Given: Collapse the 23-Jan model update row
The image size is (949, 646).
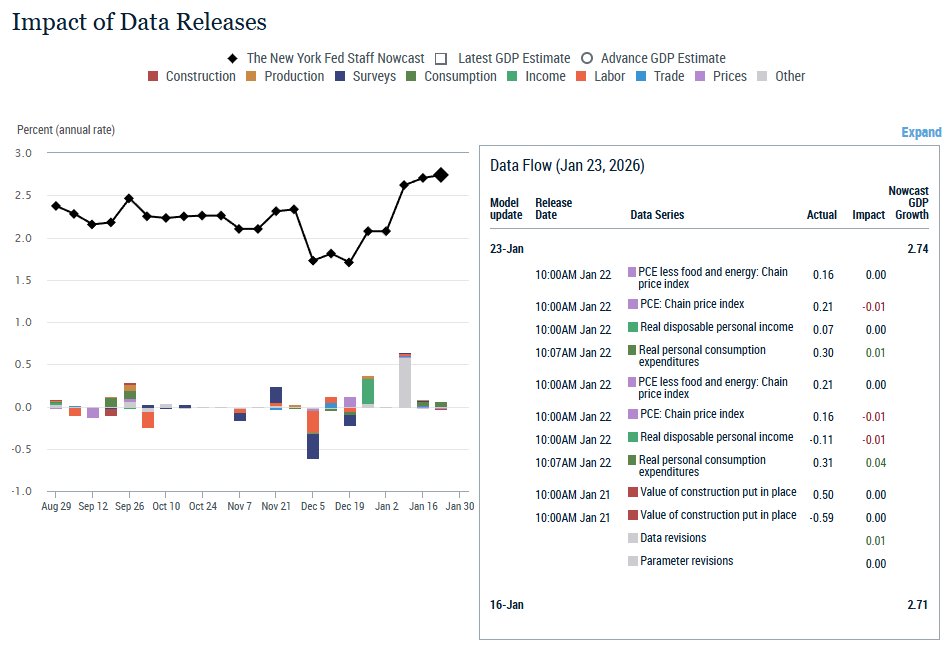Looking at the screenshot, I should (506, 248).
